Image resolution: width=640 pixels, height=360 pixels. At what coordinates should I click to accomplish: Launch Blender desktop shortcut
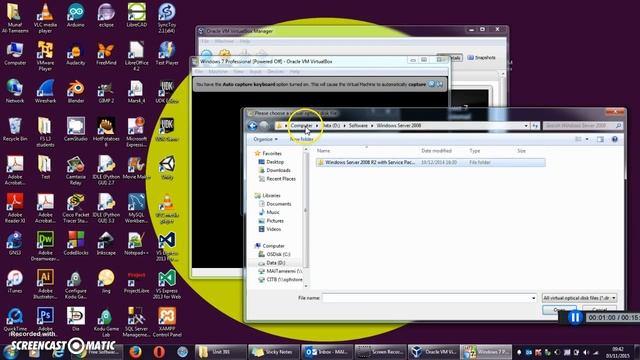[x=76, y=92]
